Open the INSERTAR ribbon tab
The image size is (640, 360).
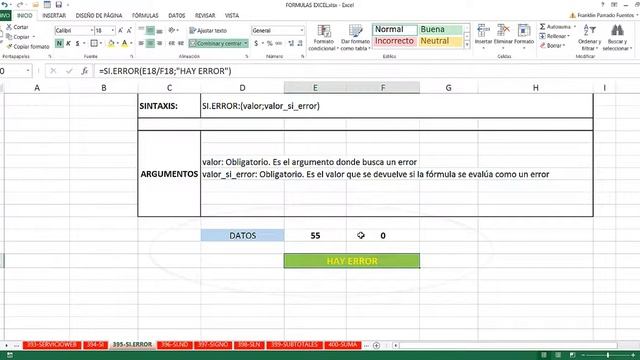click(54, 16)
